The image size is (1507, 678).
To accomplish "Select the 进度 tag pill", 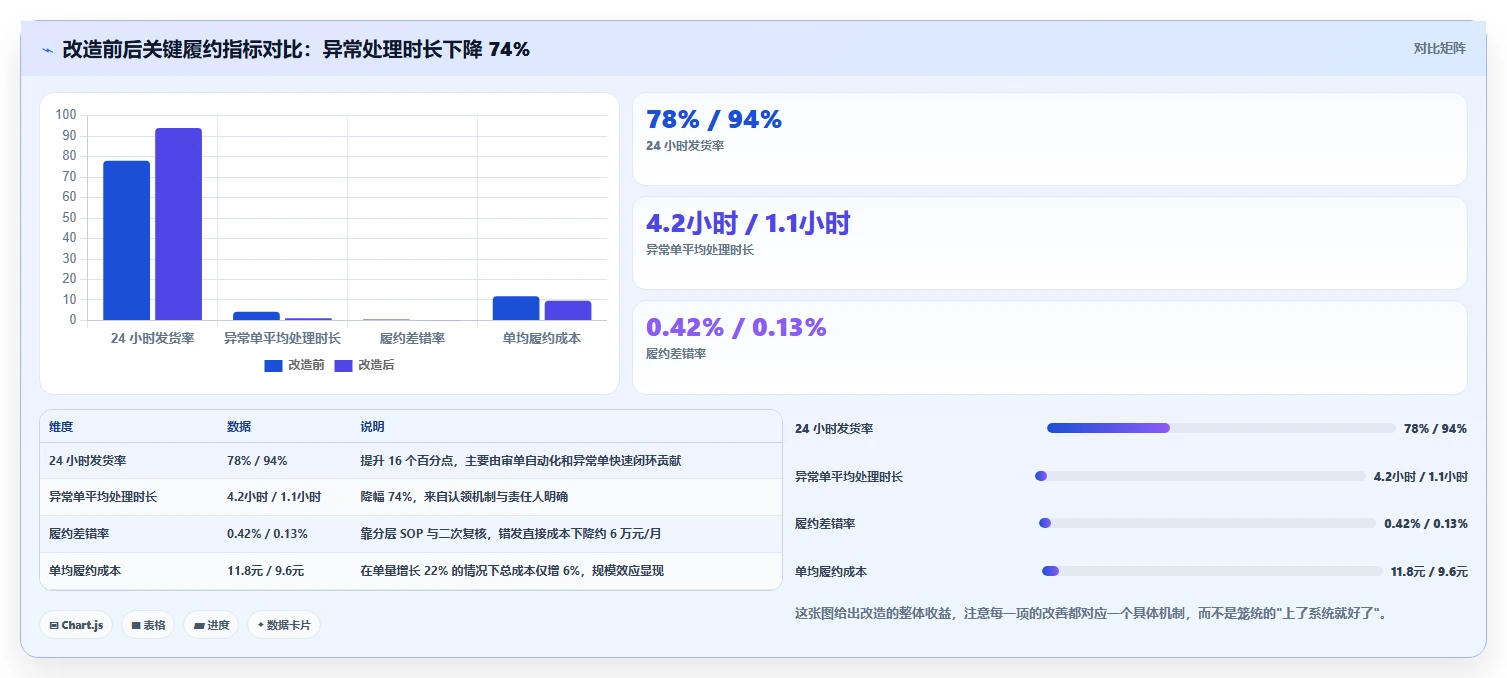I will coord(211,625).
